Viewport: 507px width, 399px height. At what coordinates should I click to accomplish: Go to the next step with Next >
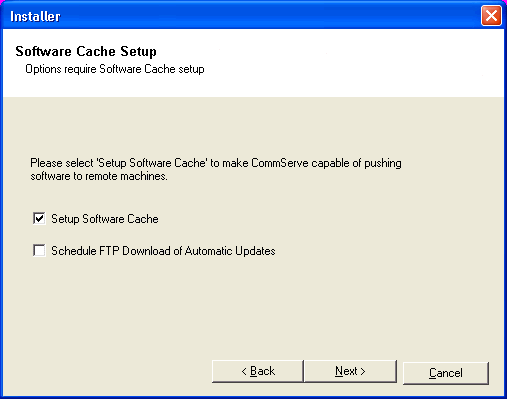(350, 371)
